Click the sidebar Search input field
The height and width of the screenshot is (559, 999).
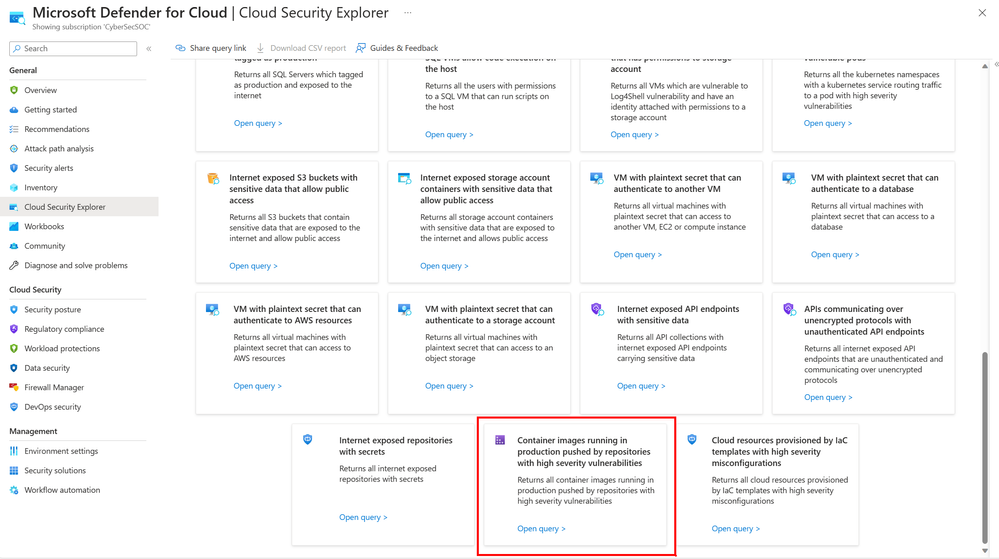click(x=78, y=48)
